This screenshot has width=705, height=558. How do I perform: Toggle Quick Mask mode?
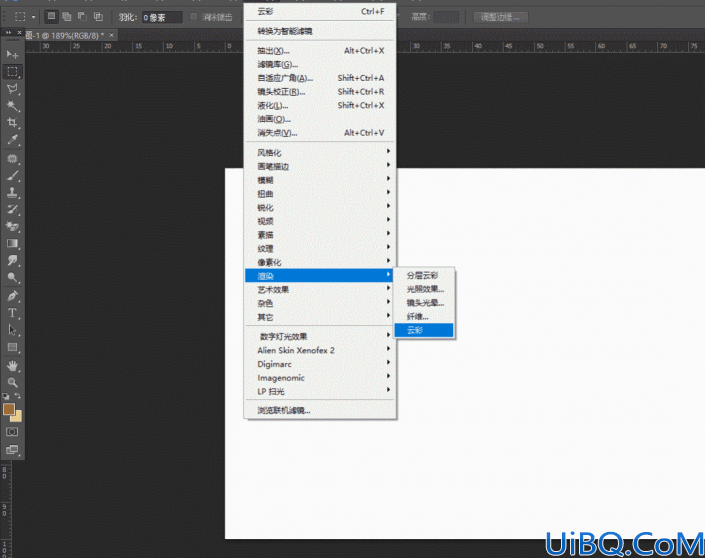(12, 432)
